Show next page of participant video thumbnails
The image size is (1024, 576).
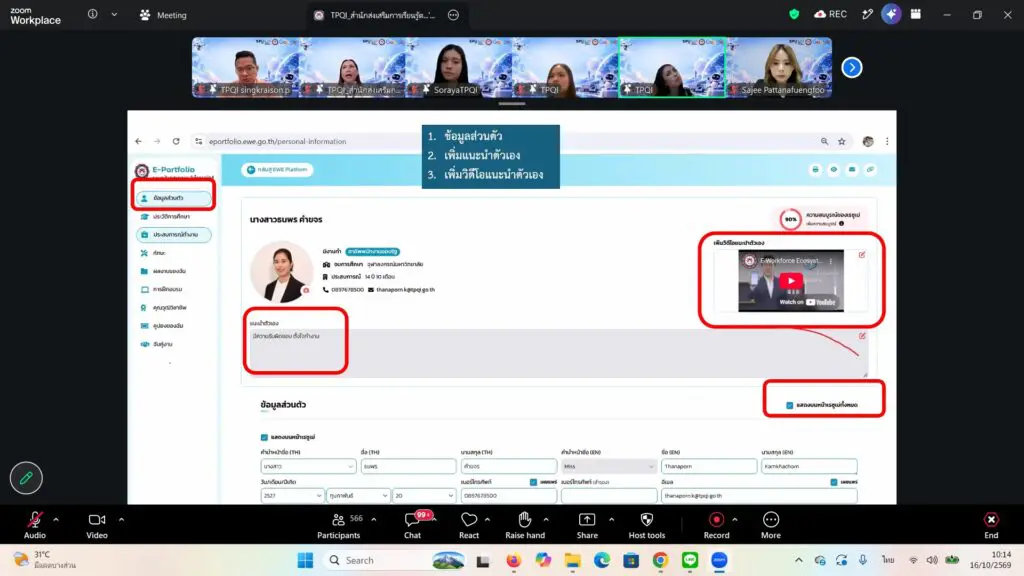pyautogui.click(x=852, y=67)
